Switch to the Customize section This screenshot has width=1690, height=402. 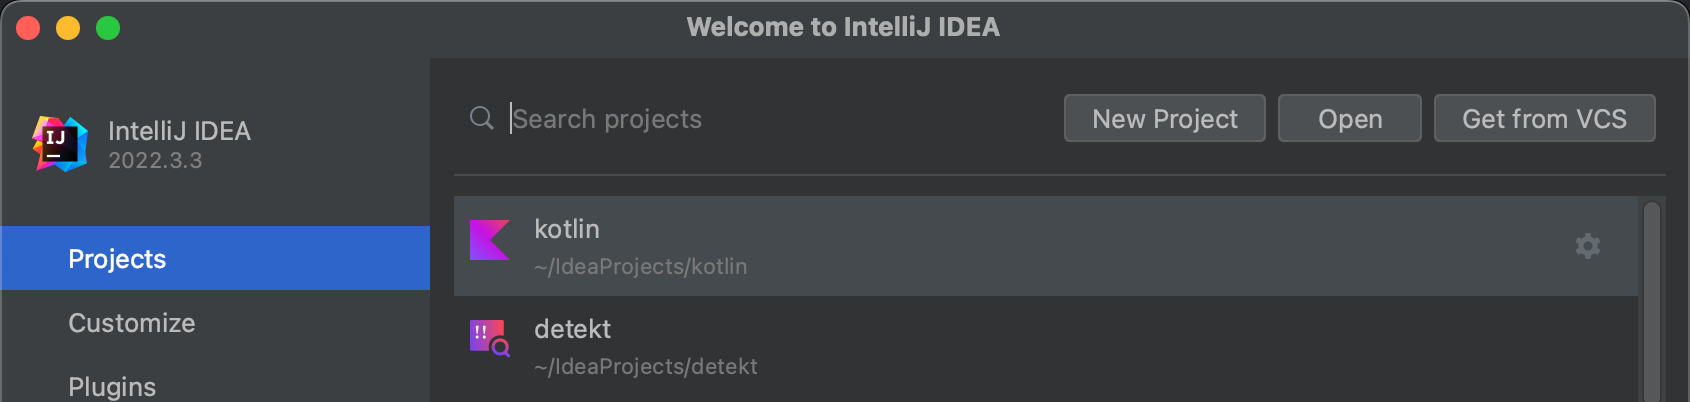click(132, 323)
